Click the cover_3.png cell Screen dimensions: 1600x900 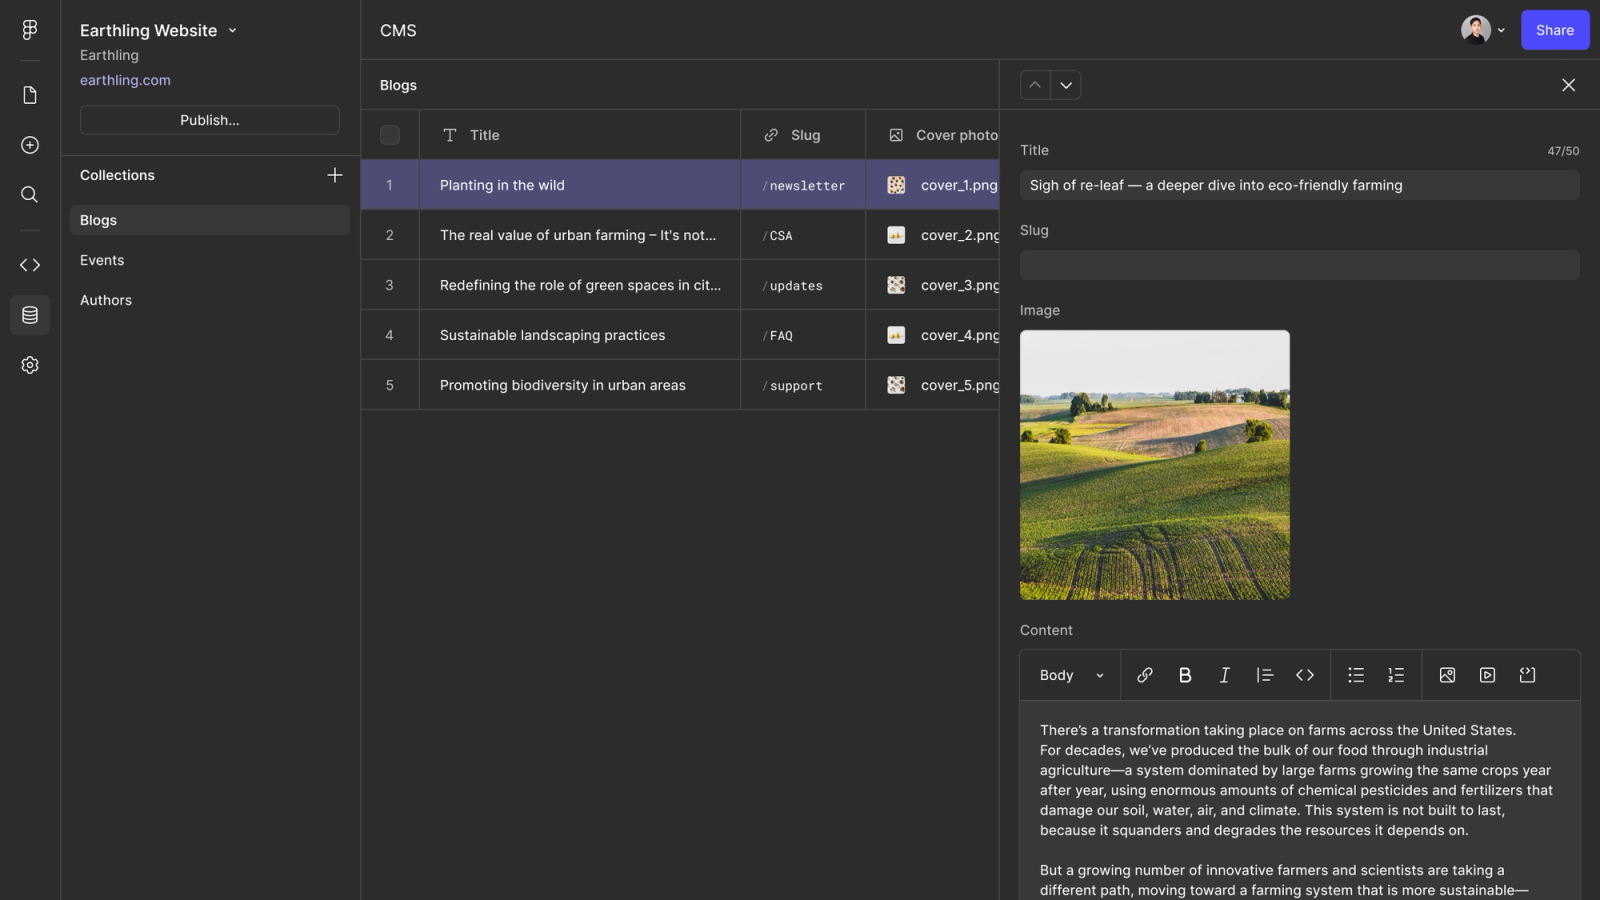933,285
